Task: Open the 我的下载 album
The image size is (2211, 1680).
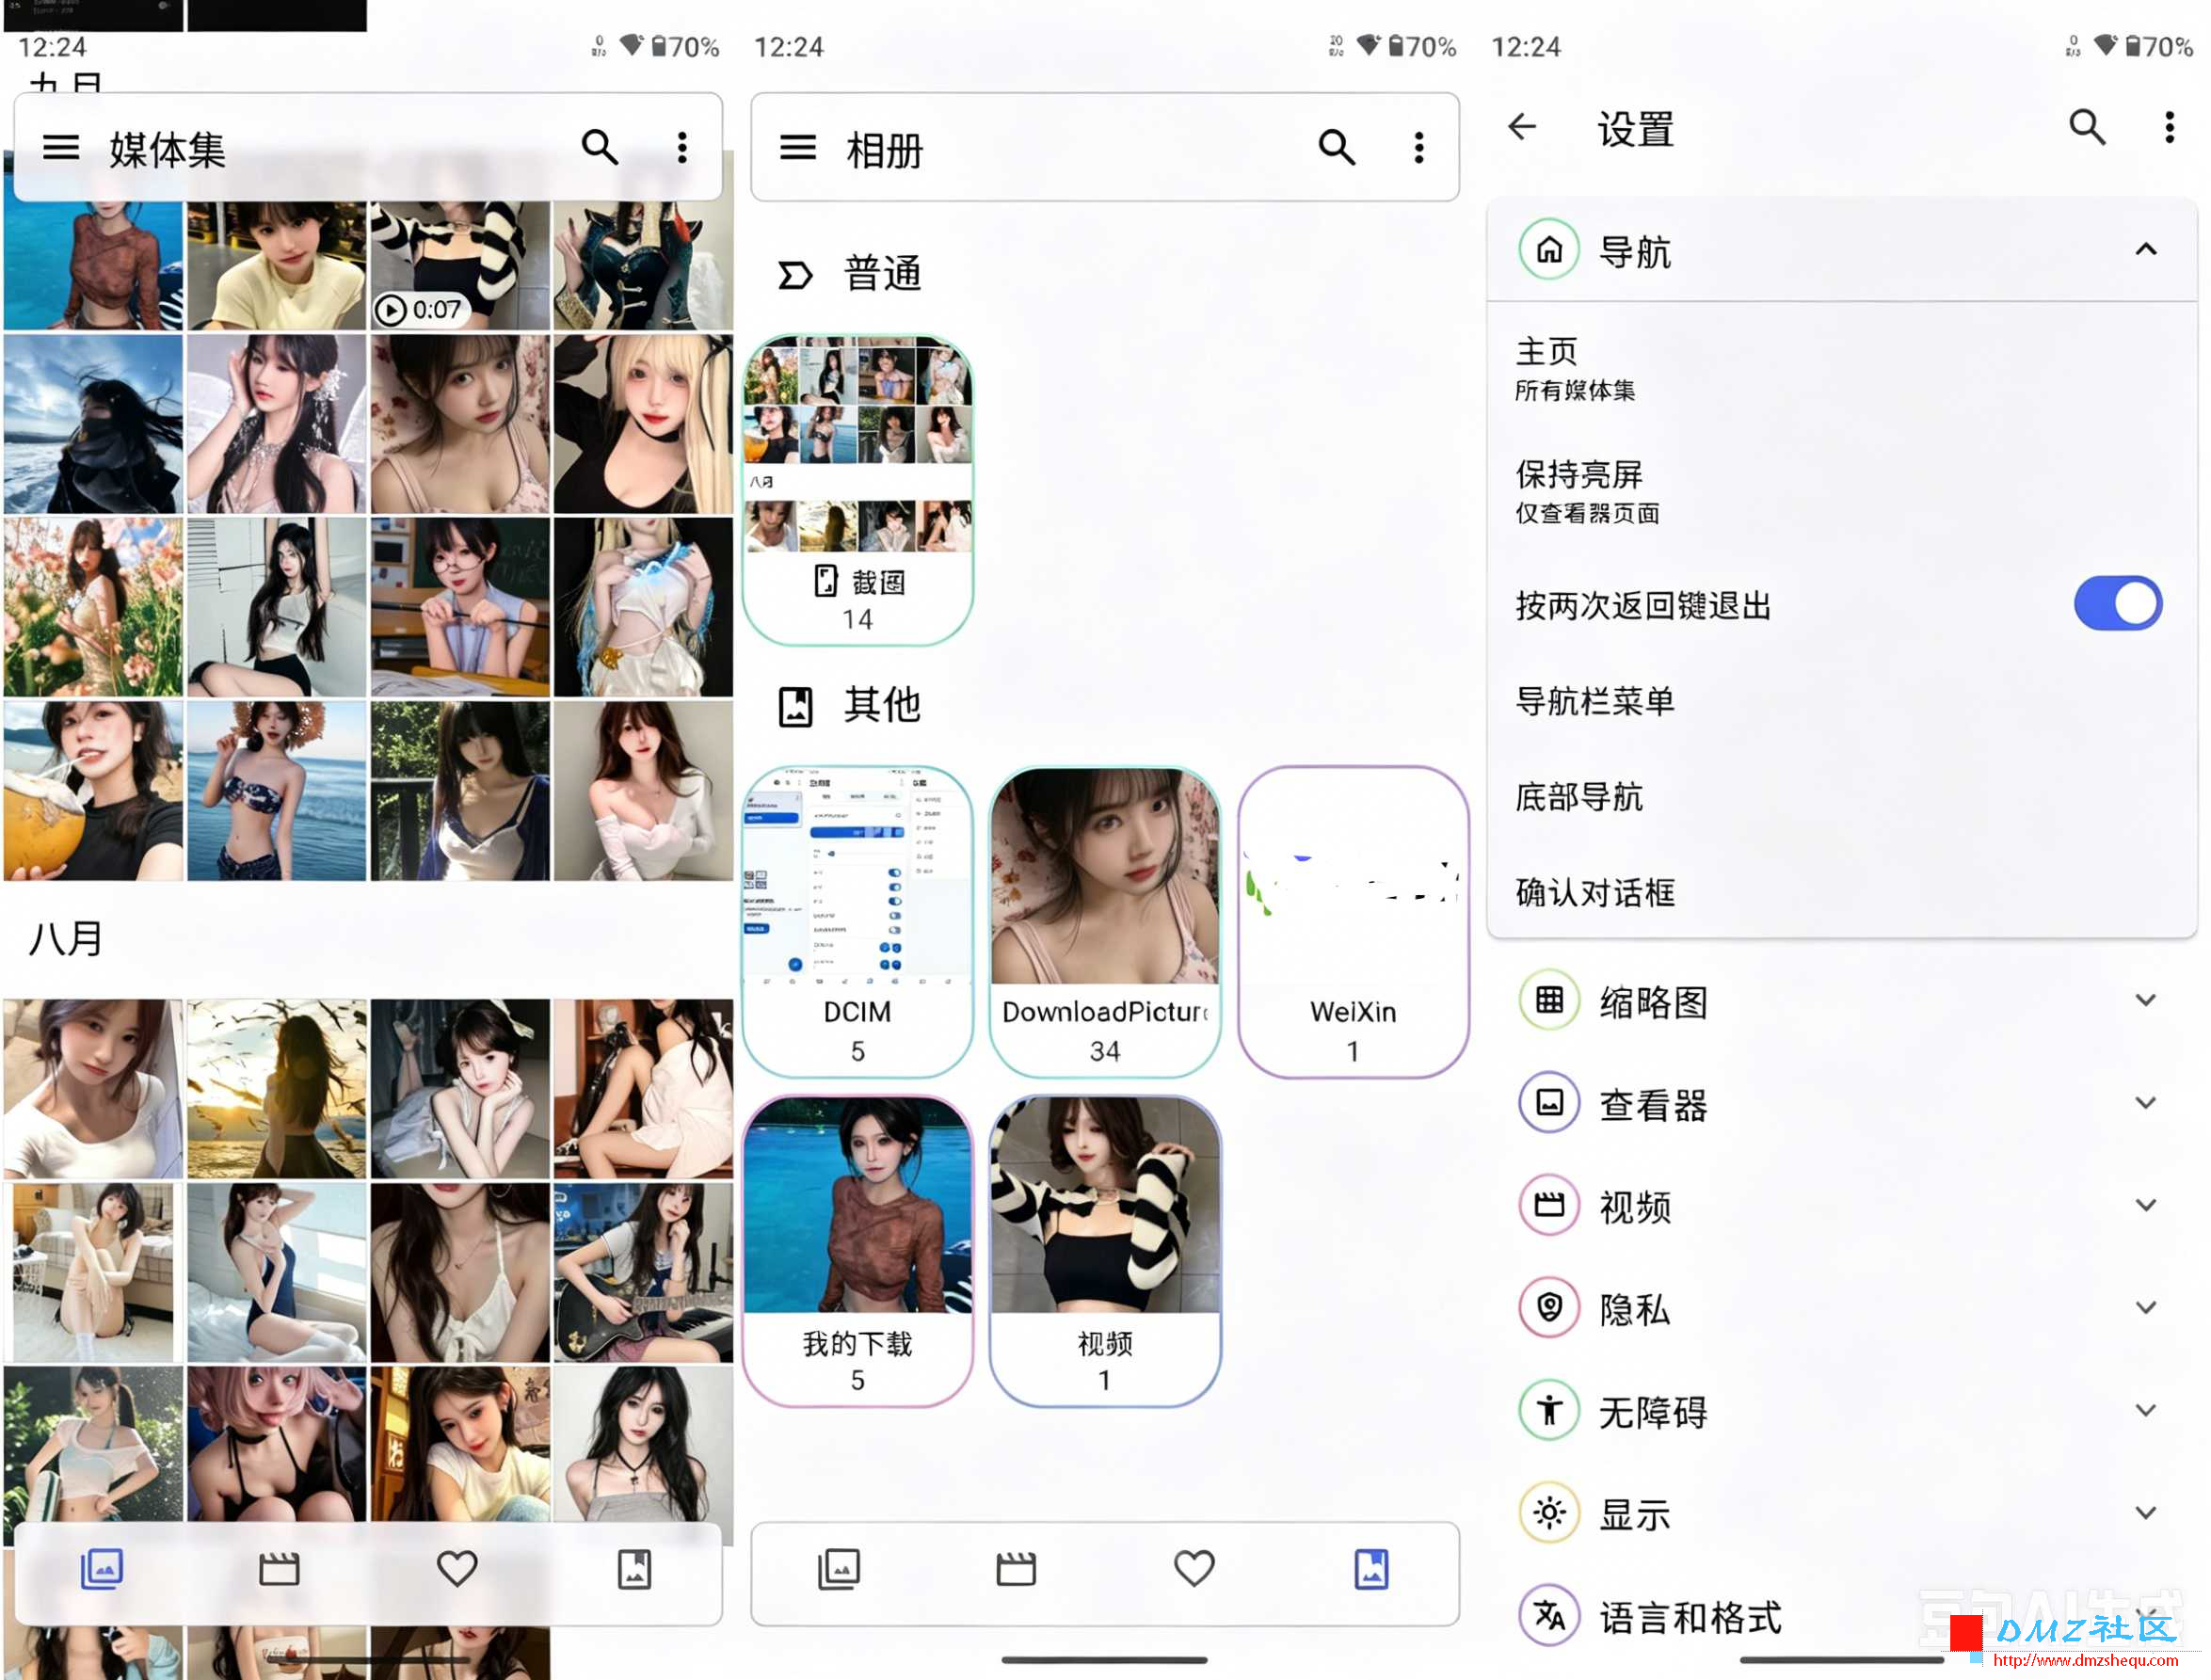Action: click(857, 1251)
